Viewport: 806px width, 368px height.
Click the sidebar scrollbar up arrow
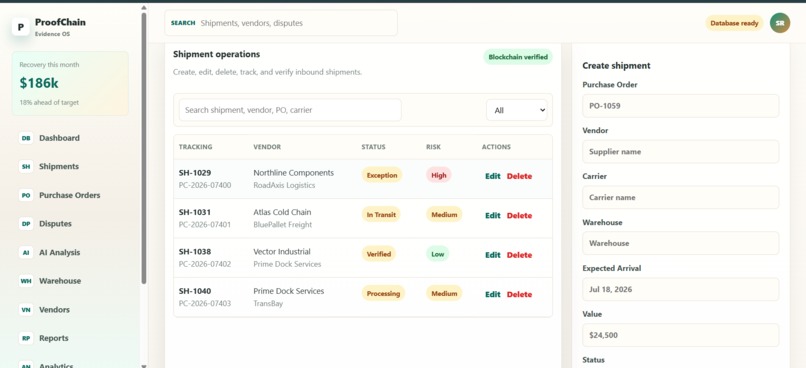point(144,8)
